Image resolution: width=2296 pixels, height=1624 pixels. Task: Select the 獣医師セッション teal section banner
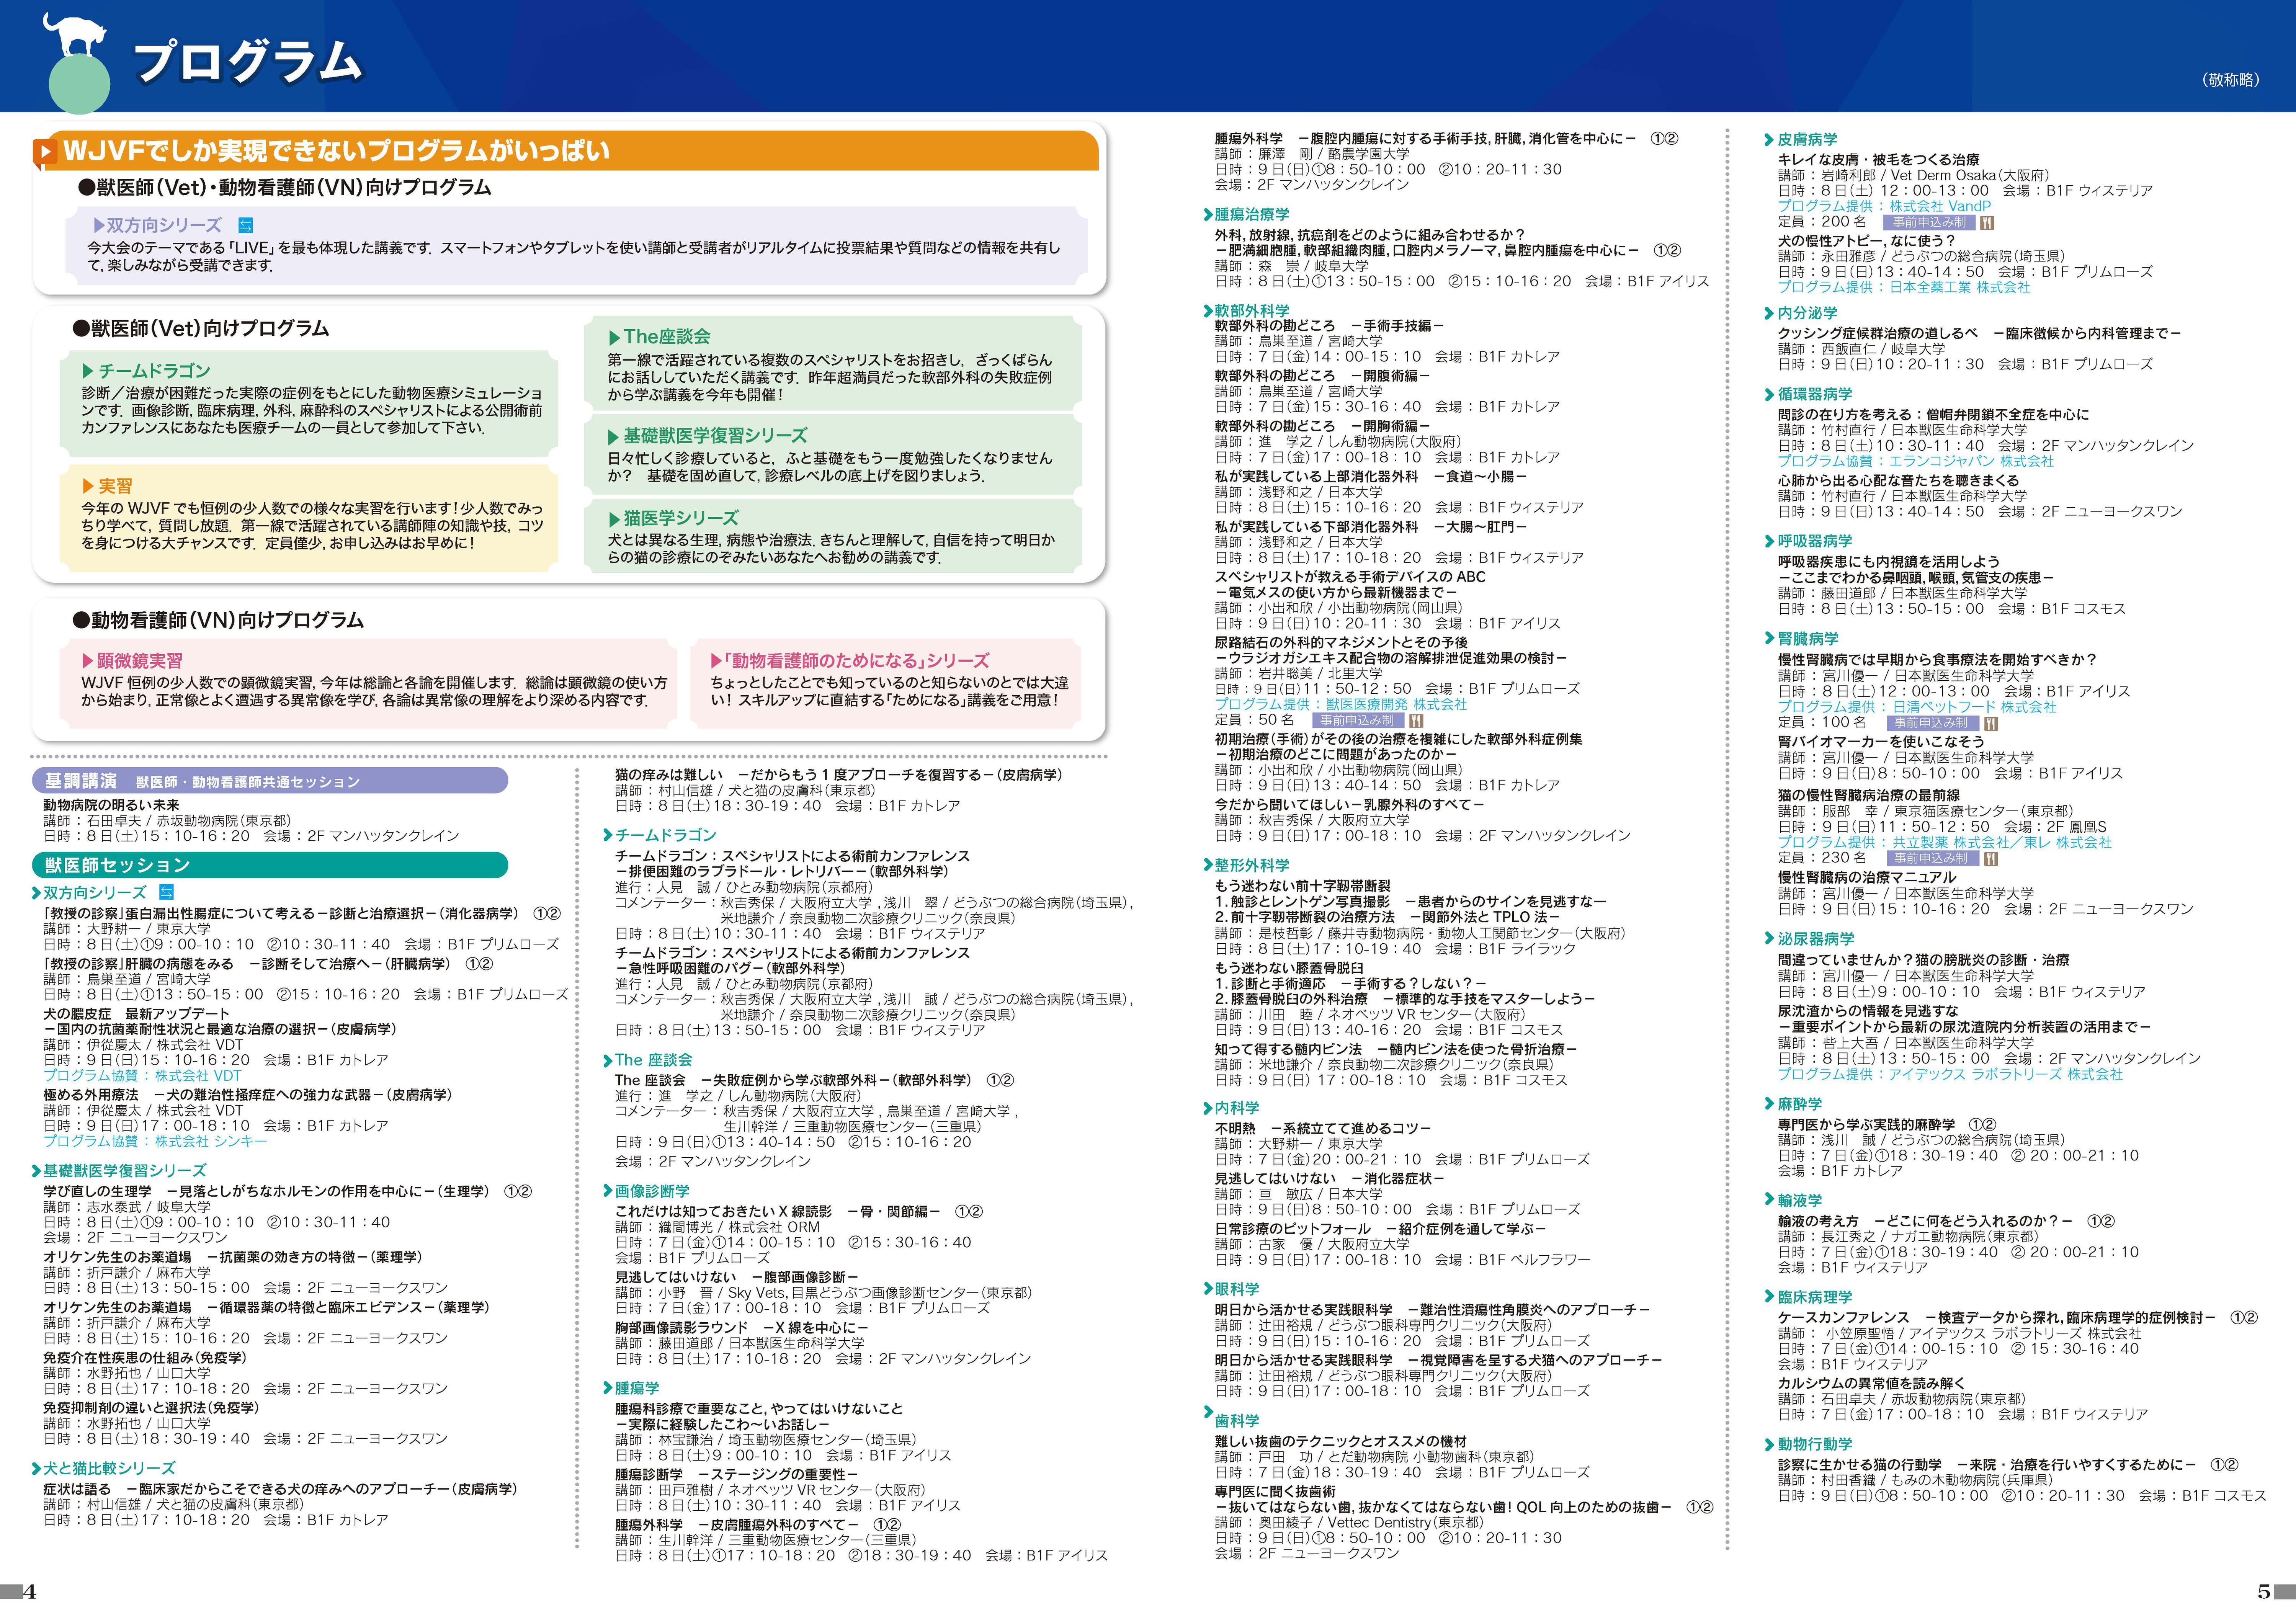pyautogui.click(x=270, y=865)
